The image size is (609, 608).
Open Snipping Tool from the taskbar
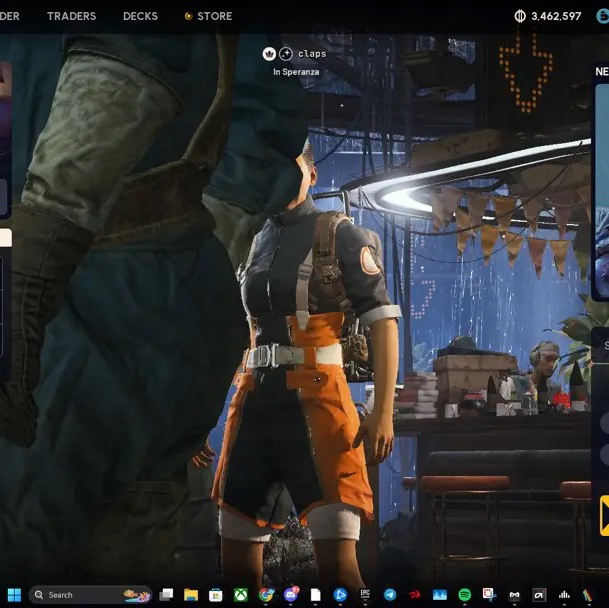[x=489, y=594]
